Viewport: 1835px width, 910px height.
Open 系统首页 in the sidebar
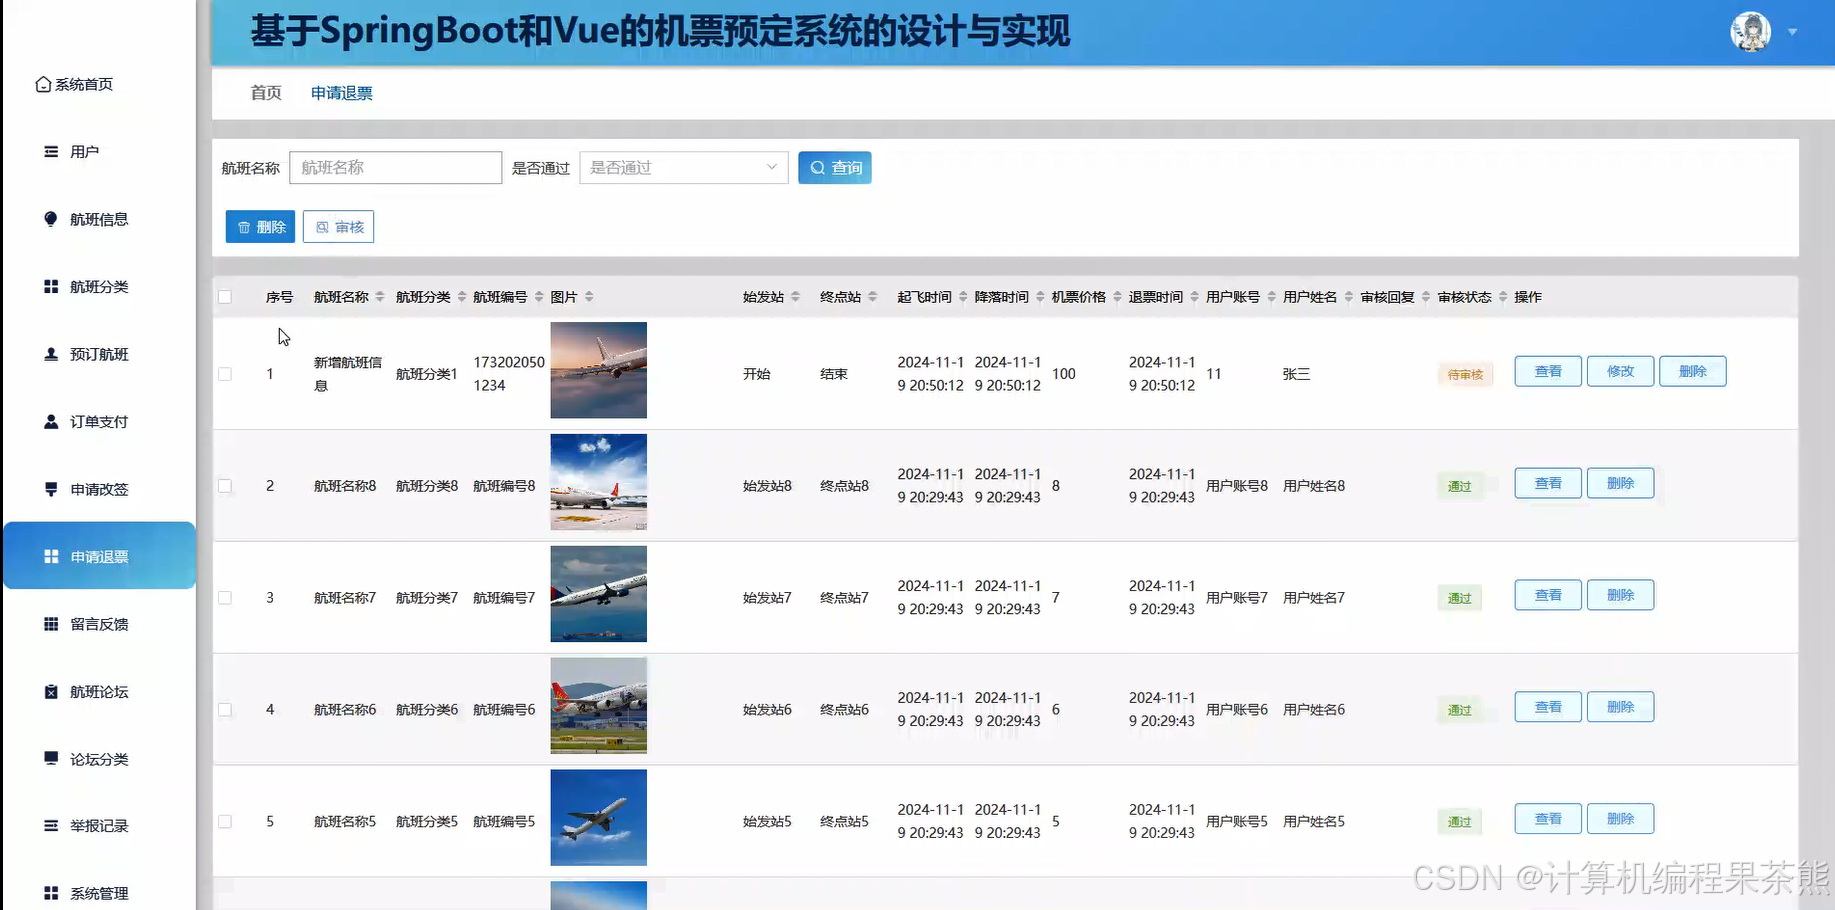coord(75,84)
